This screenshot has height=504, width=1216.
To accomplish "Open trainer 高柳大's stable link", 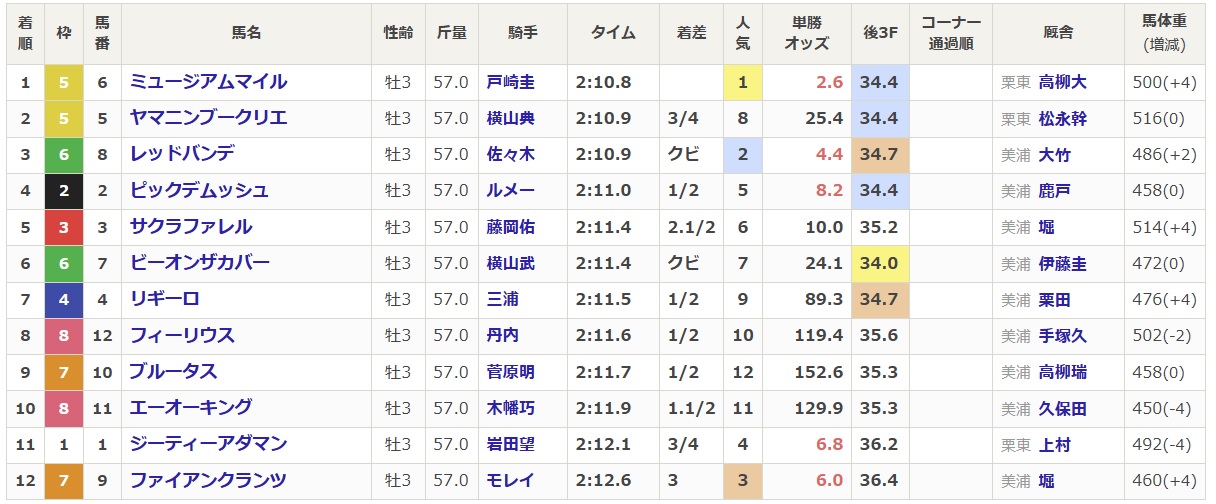I will [1062, 83].
